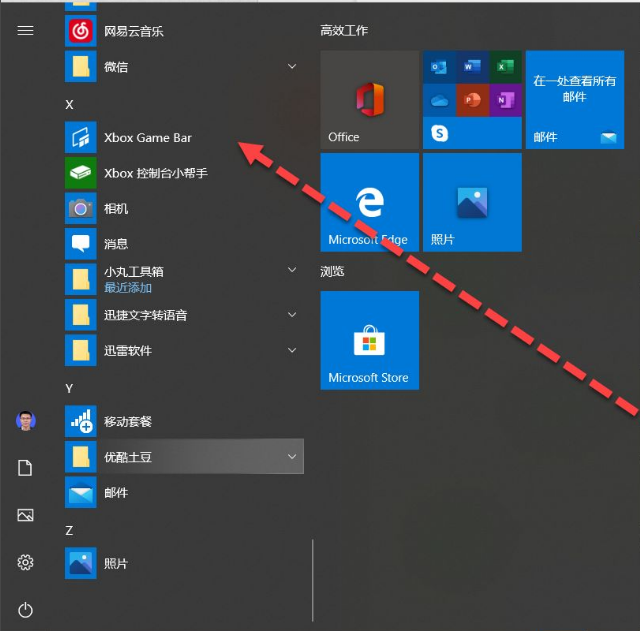
Task: Open Settings gear in left rail
Action: pos(26,563)
